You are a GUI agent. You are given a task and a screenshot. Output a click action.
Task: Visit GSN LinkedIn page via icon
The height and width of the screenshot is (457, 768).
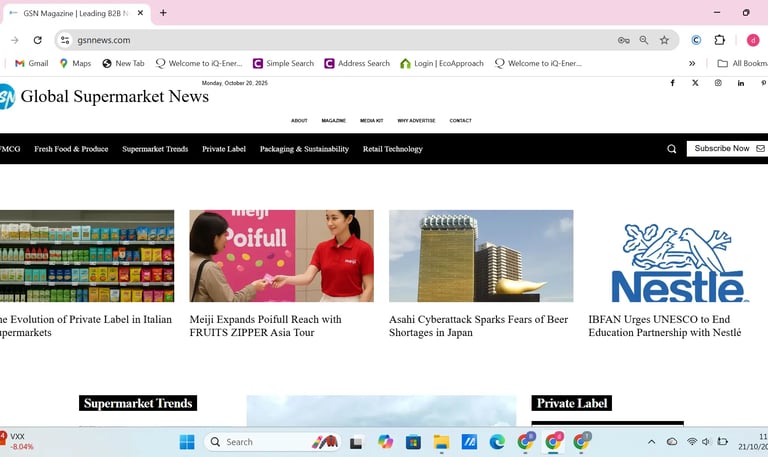741,83
